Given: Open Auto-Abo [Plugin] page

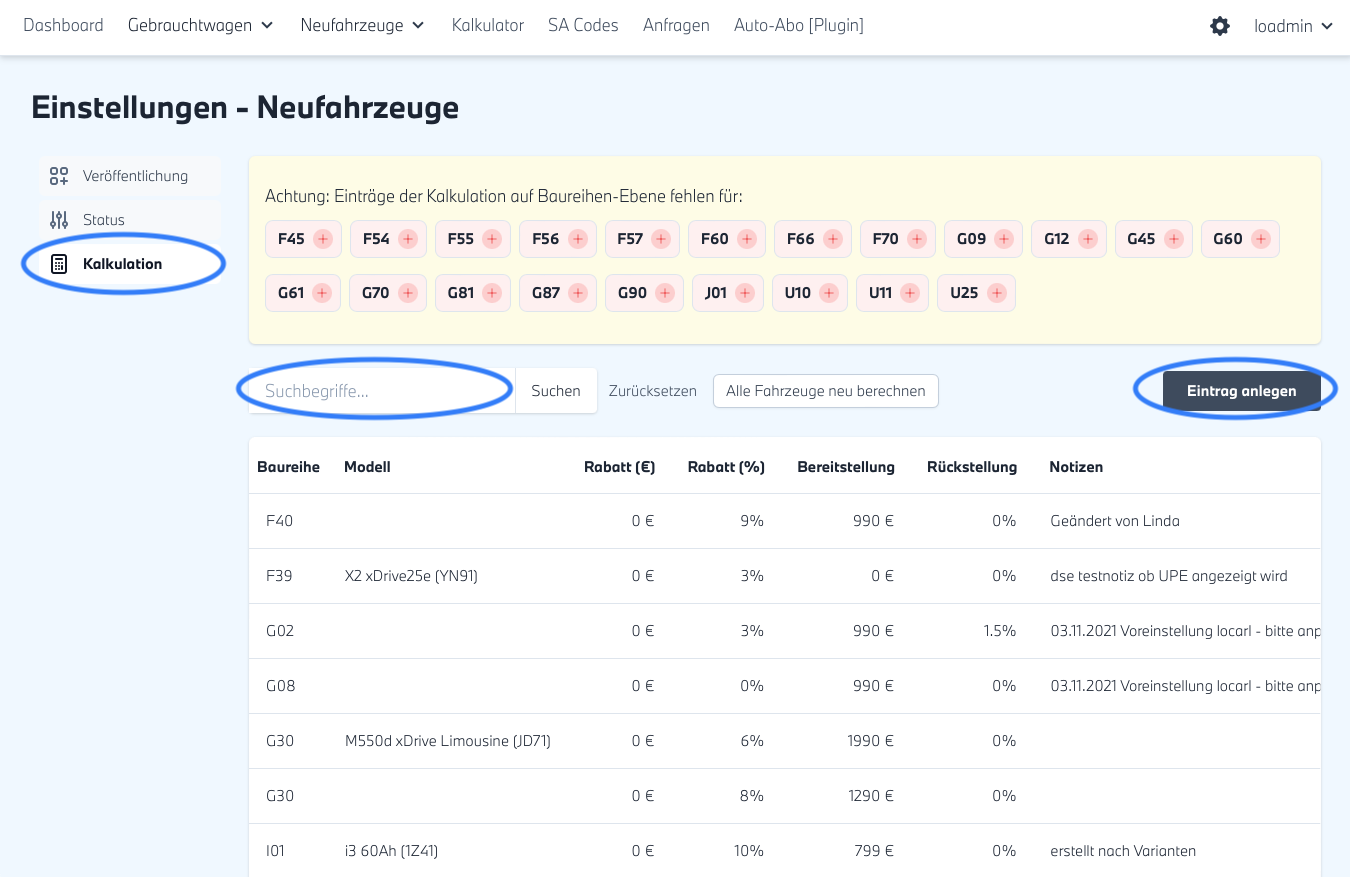Looking at the screenshot, I should pos(798,26).
